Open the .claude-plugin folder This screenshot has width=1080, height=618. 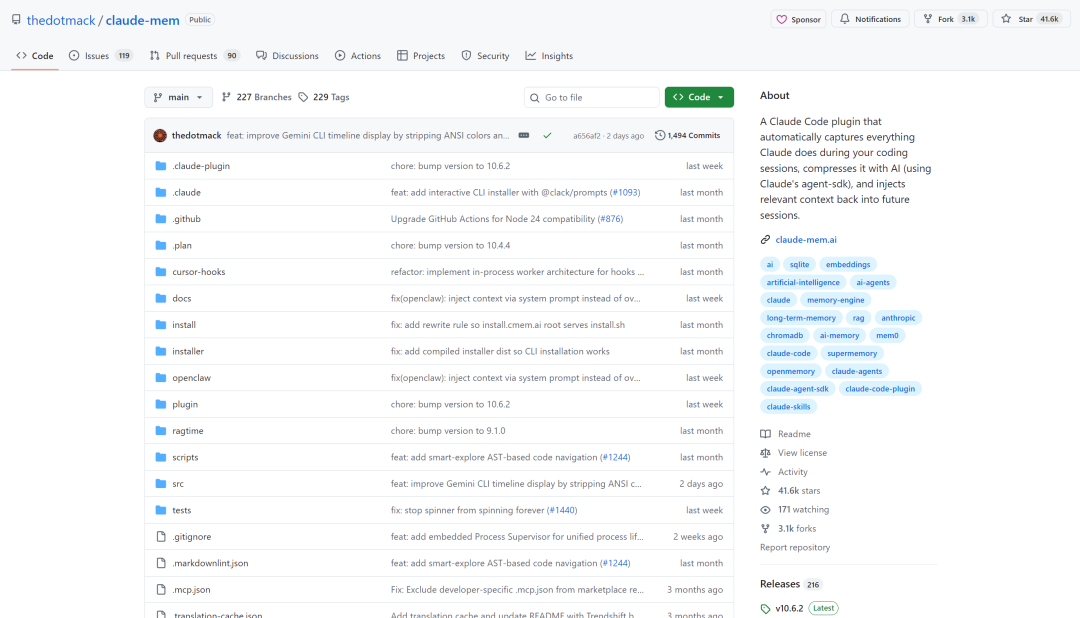click(x=201, y=166)
